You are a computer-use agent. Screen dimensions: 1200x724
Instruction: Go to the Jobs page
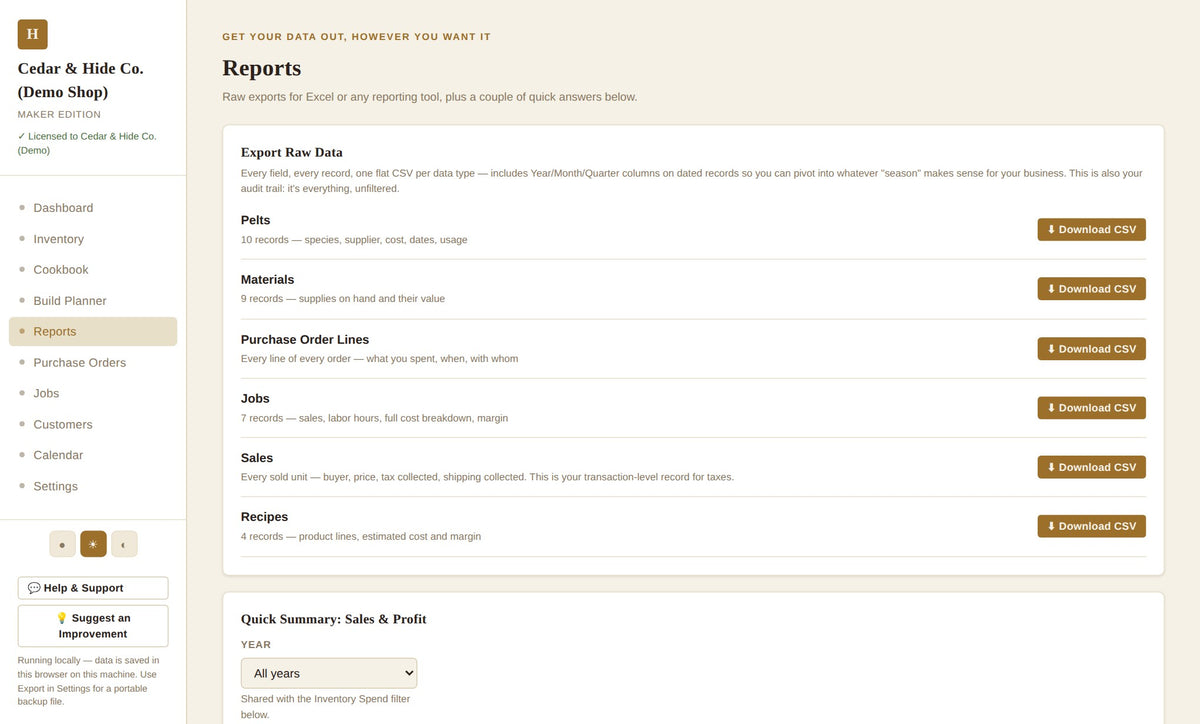click(93, 394)
